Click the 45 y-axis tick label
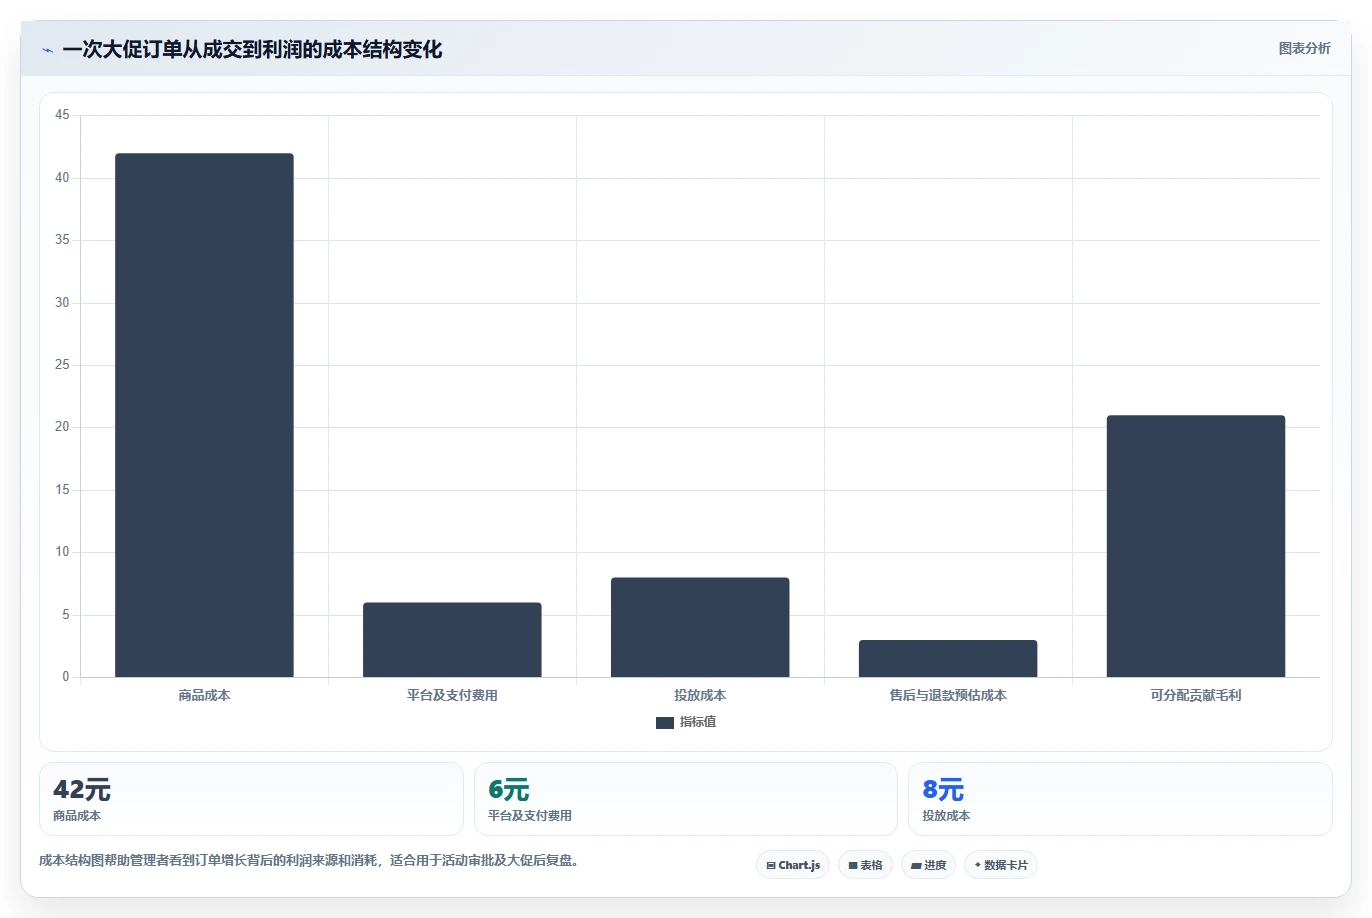Image resolution: width=1372 pixels, height=918 pixels. [x=62, y=115]
